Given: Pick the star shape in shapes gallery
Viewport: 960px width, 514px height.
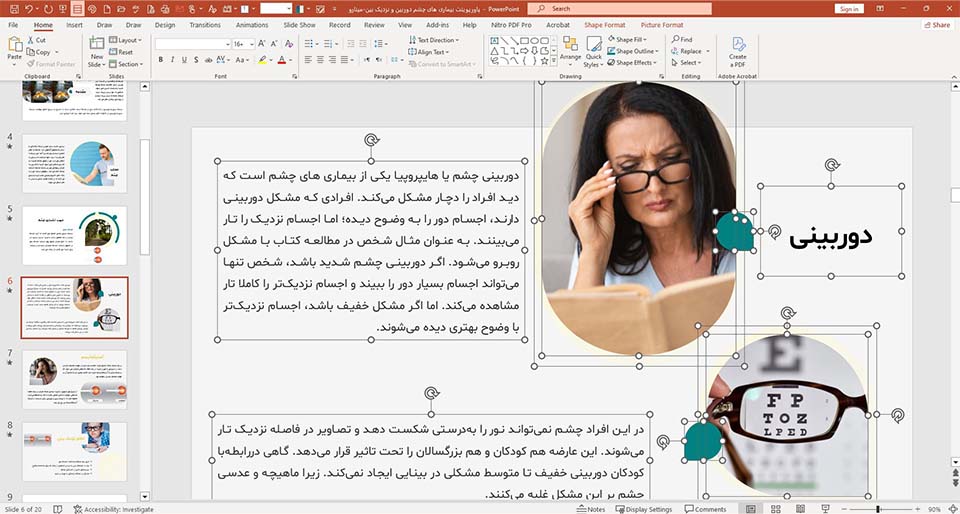Looking at the screenshot, I should [x=544, y=61].
